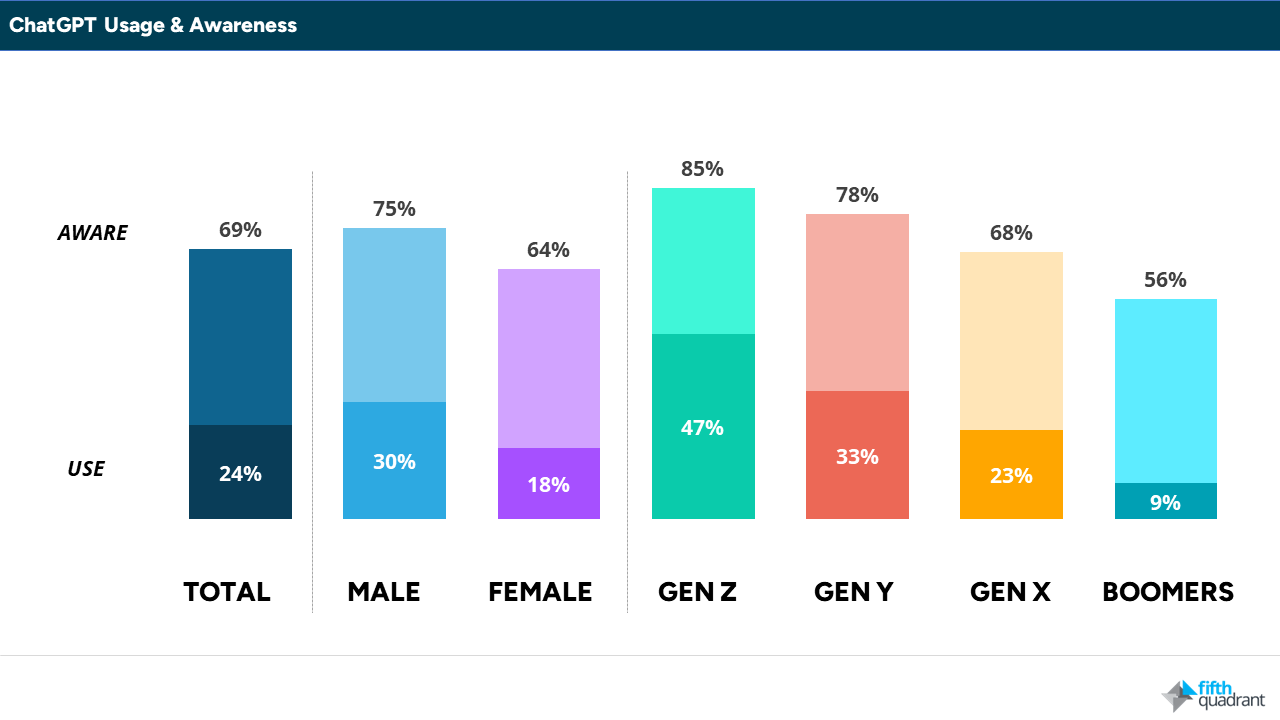This screenshot has height=720, width=1280.
Task: Click the Fifth Quadrant logo icon
Action: pyautogui.click(x=1177, y=696)
